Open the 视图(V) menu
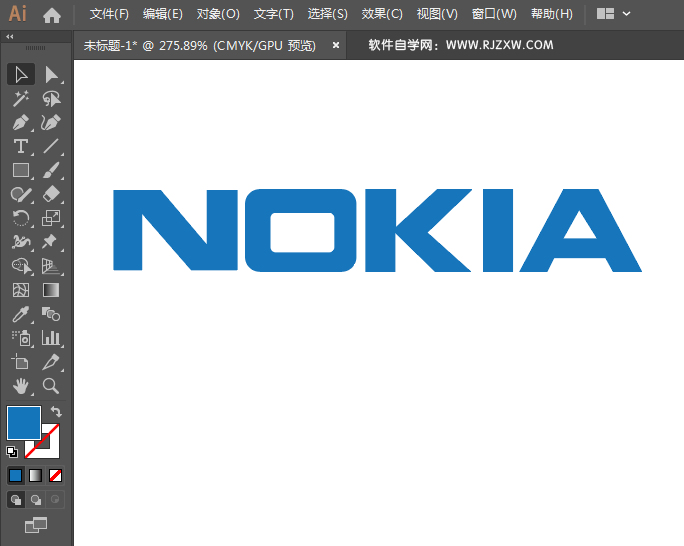Screen dimensions: 684x546 [x=437, y=14]
